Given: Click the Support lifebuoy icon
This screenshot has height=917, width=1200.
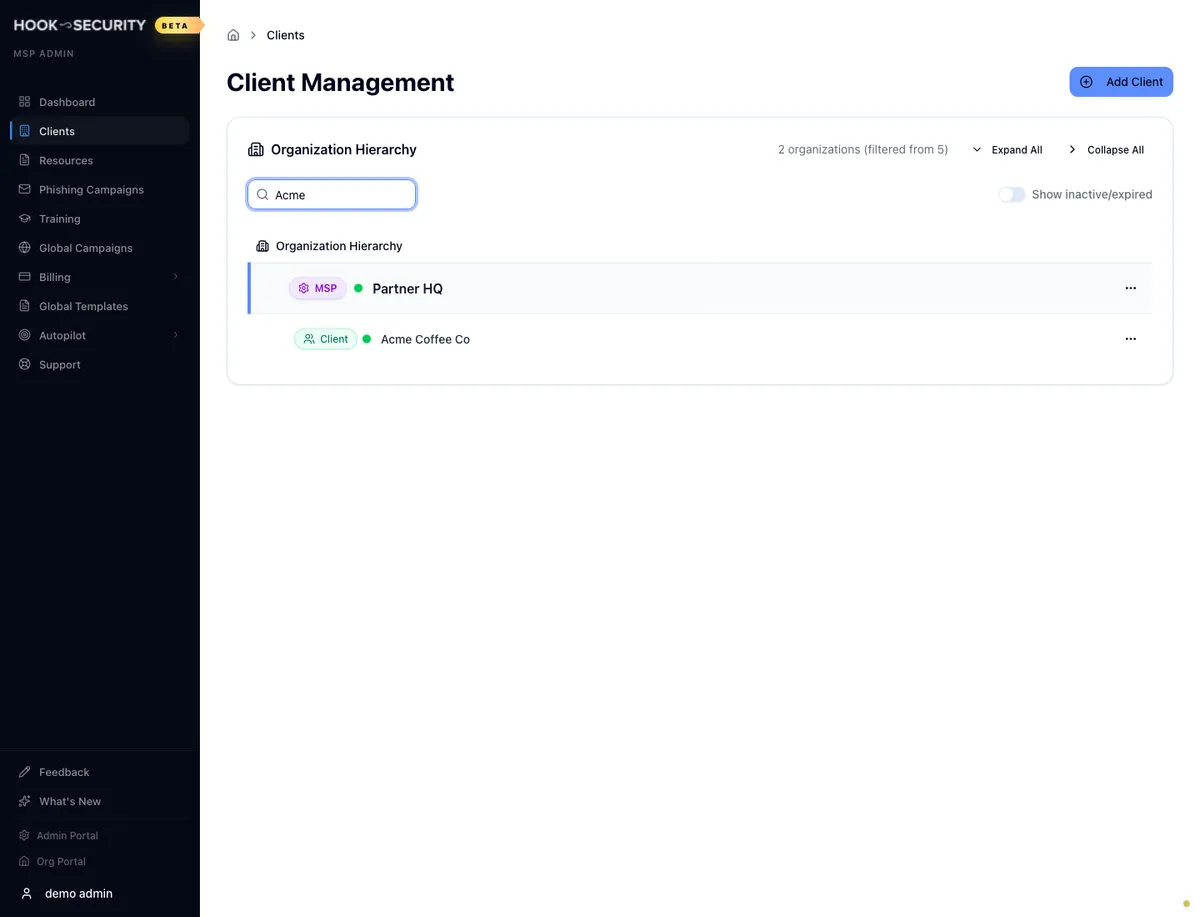Looking at the screenshot, I should click(x=25, y=364).
